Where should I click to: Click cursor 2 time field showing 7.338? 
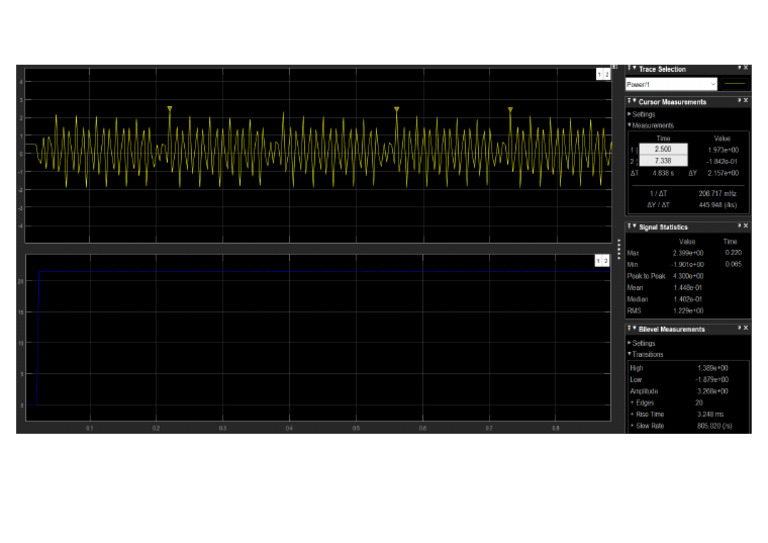click(x=663, y=161)
